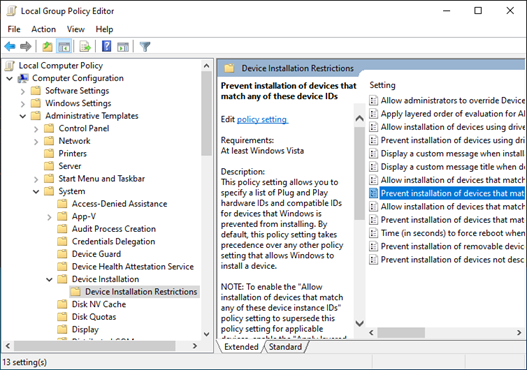Click the 'policy setting' edit link

(262, 119)
